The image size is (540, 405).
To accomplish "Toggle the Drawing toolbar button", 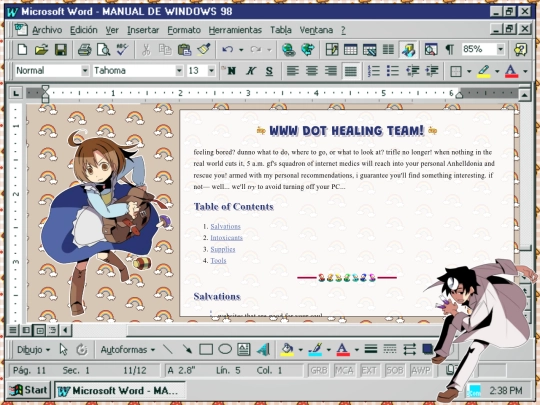I will 408,50.
